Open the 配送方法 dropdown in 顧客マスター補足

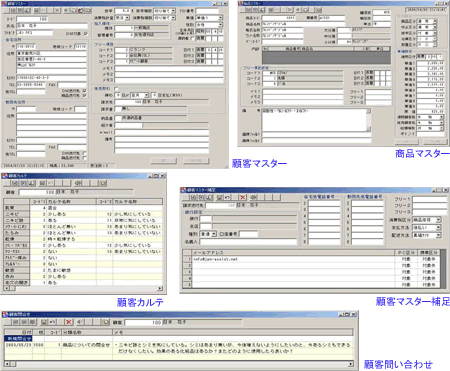point(439,235)
